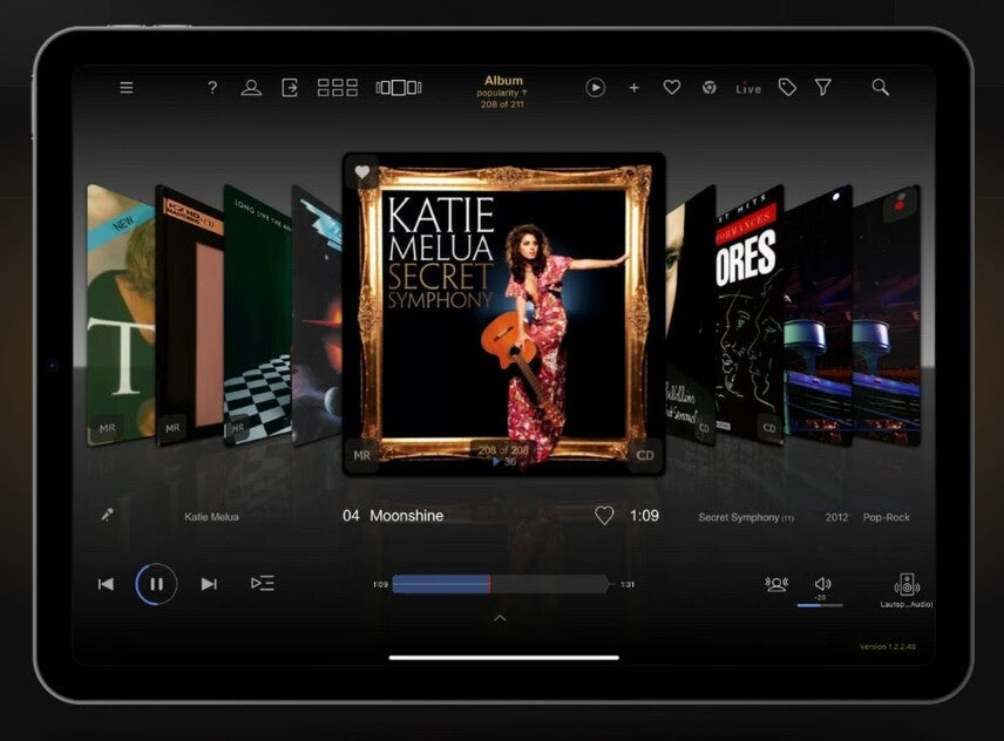Click the Pop-Rock genre label
This screenshot has height=741, width=1004.
886,517
